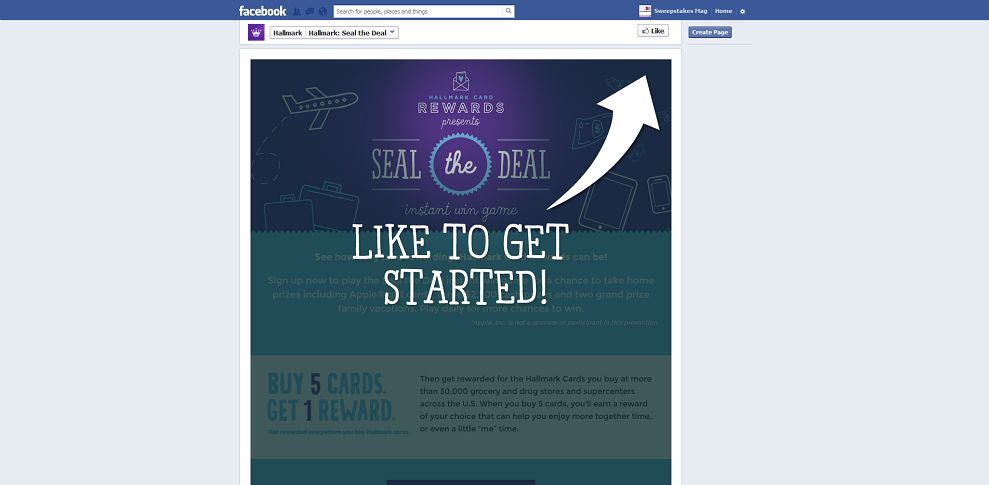This screenshot has width=989, height=485.
Task: Open the notifications globe icon
Action: [x=323, y=11]
